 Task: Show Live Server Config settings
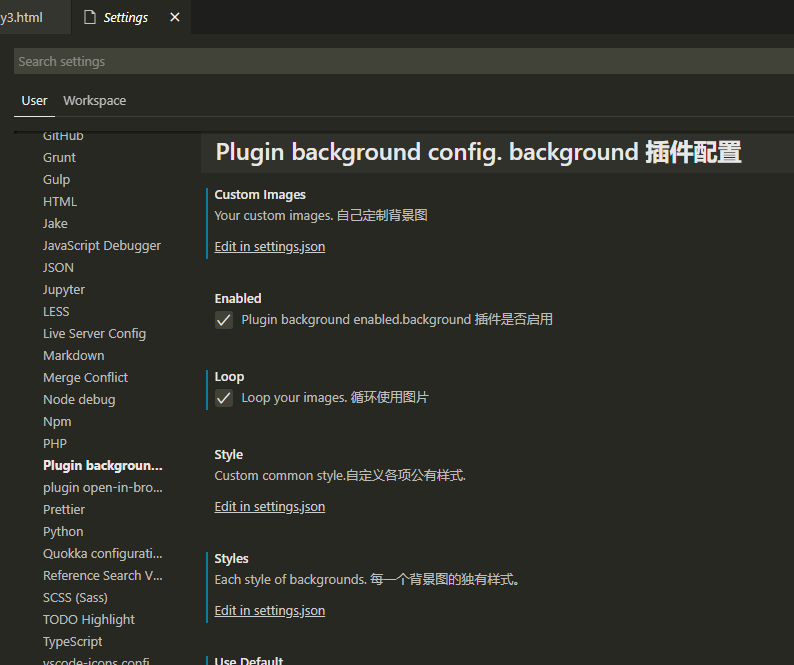[95, 334]
